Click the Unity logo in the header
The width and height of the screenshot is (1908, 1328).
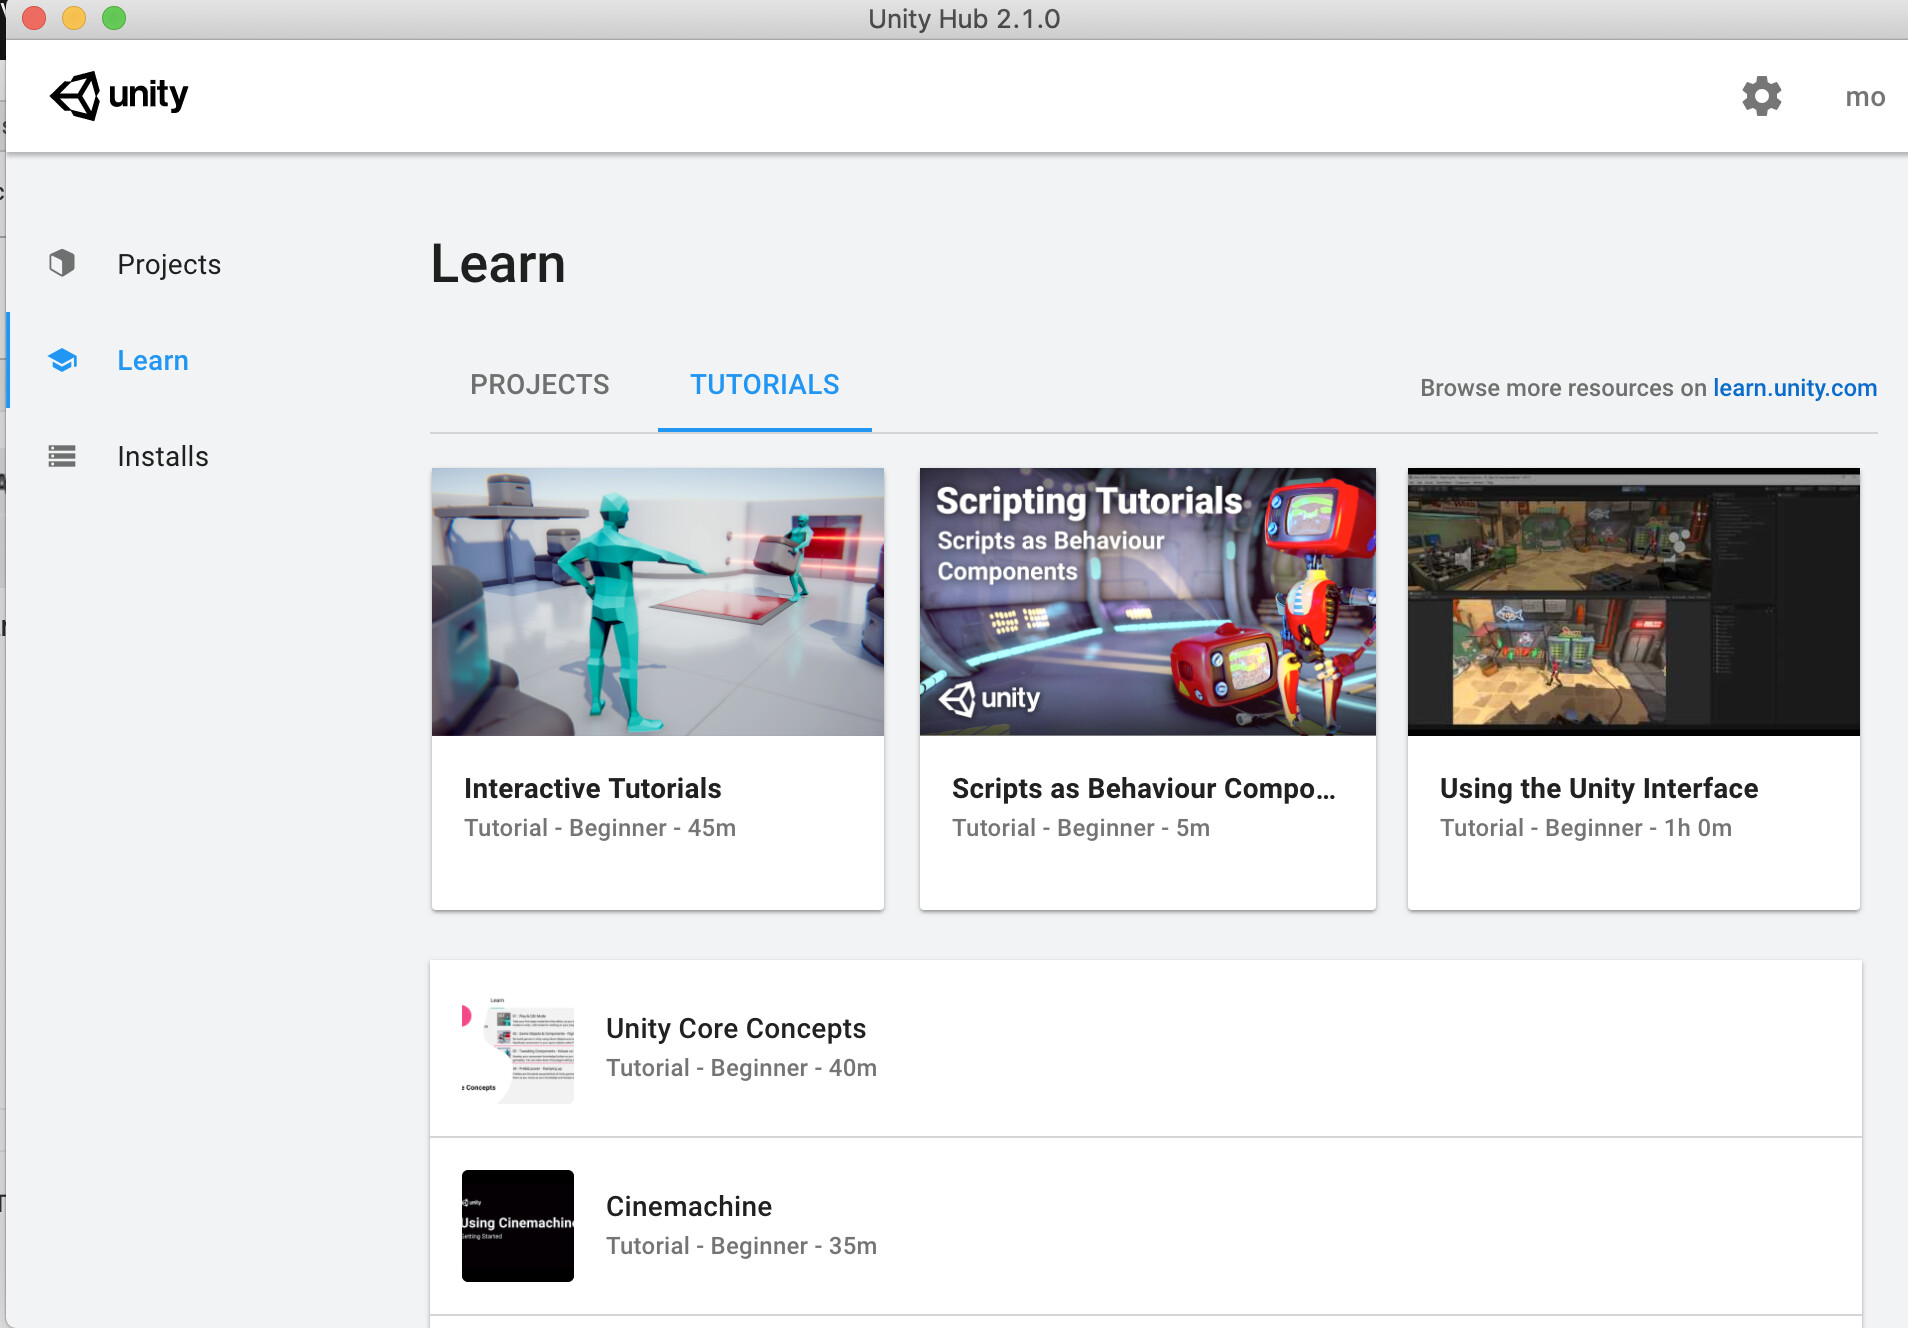pyautogui.click(x=119, y=96)
